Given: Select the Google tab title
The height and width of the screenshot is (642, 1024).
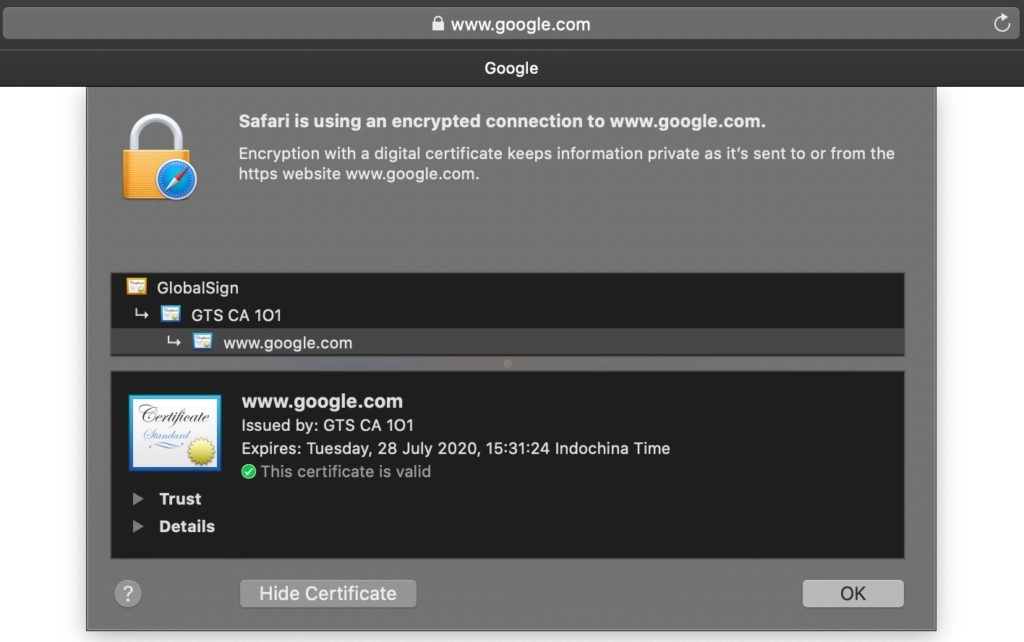Looking at the screenshot, I should point(511,68).
